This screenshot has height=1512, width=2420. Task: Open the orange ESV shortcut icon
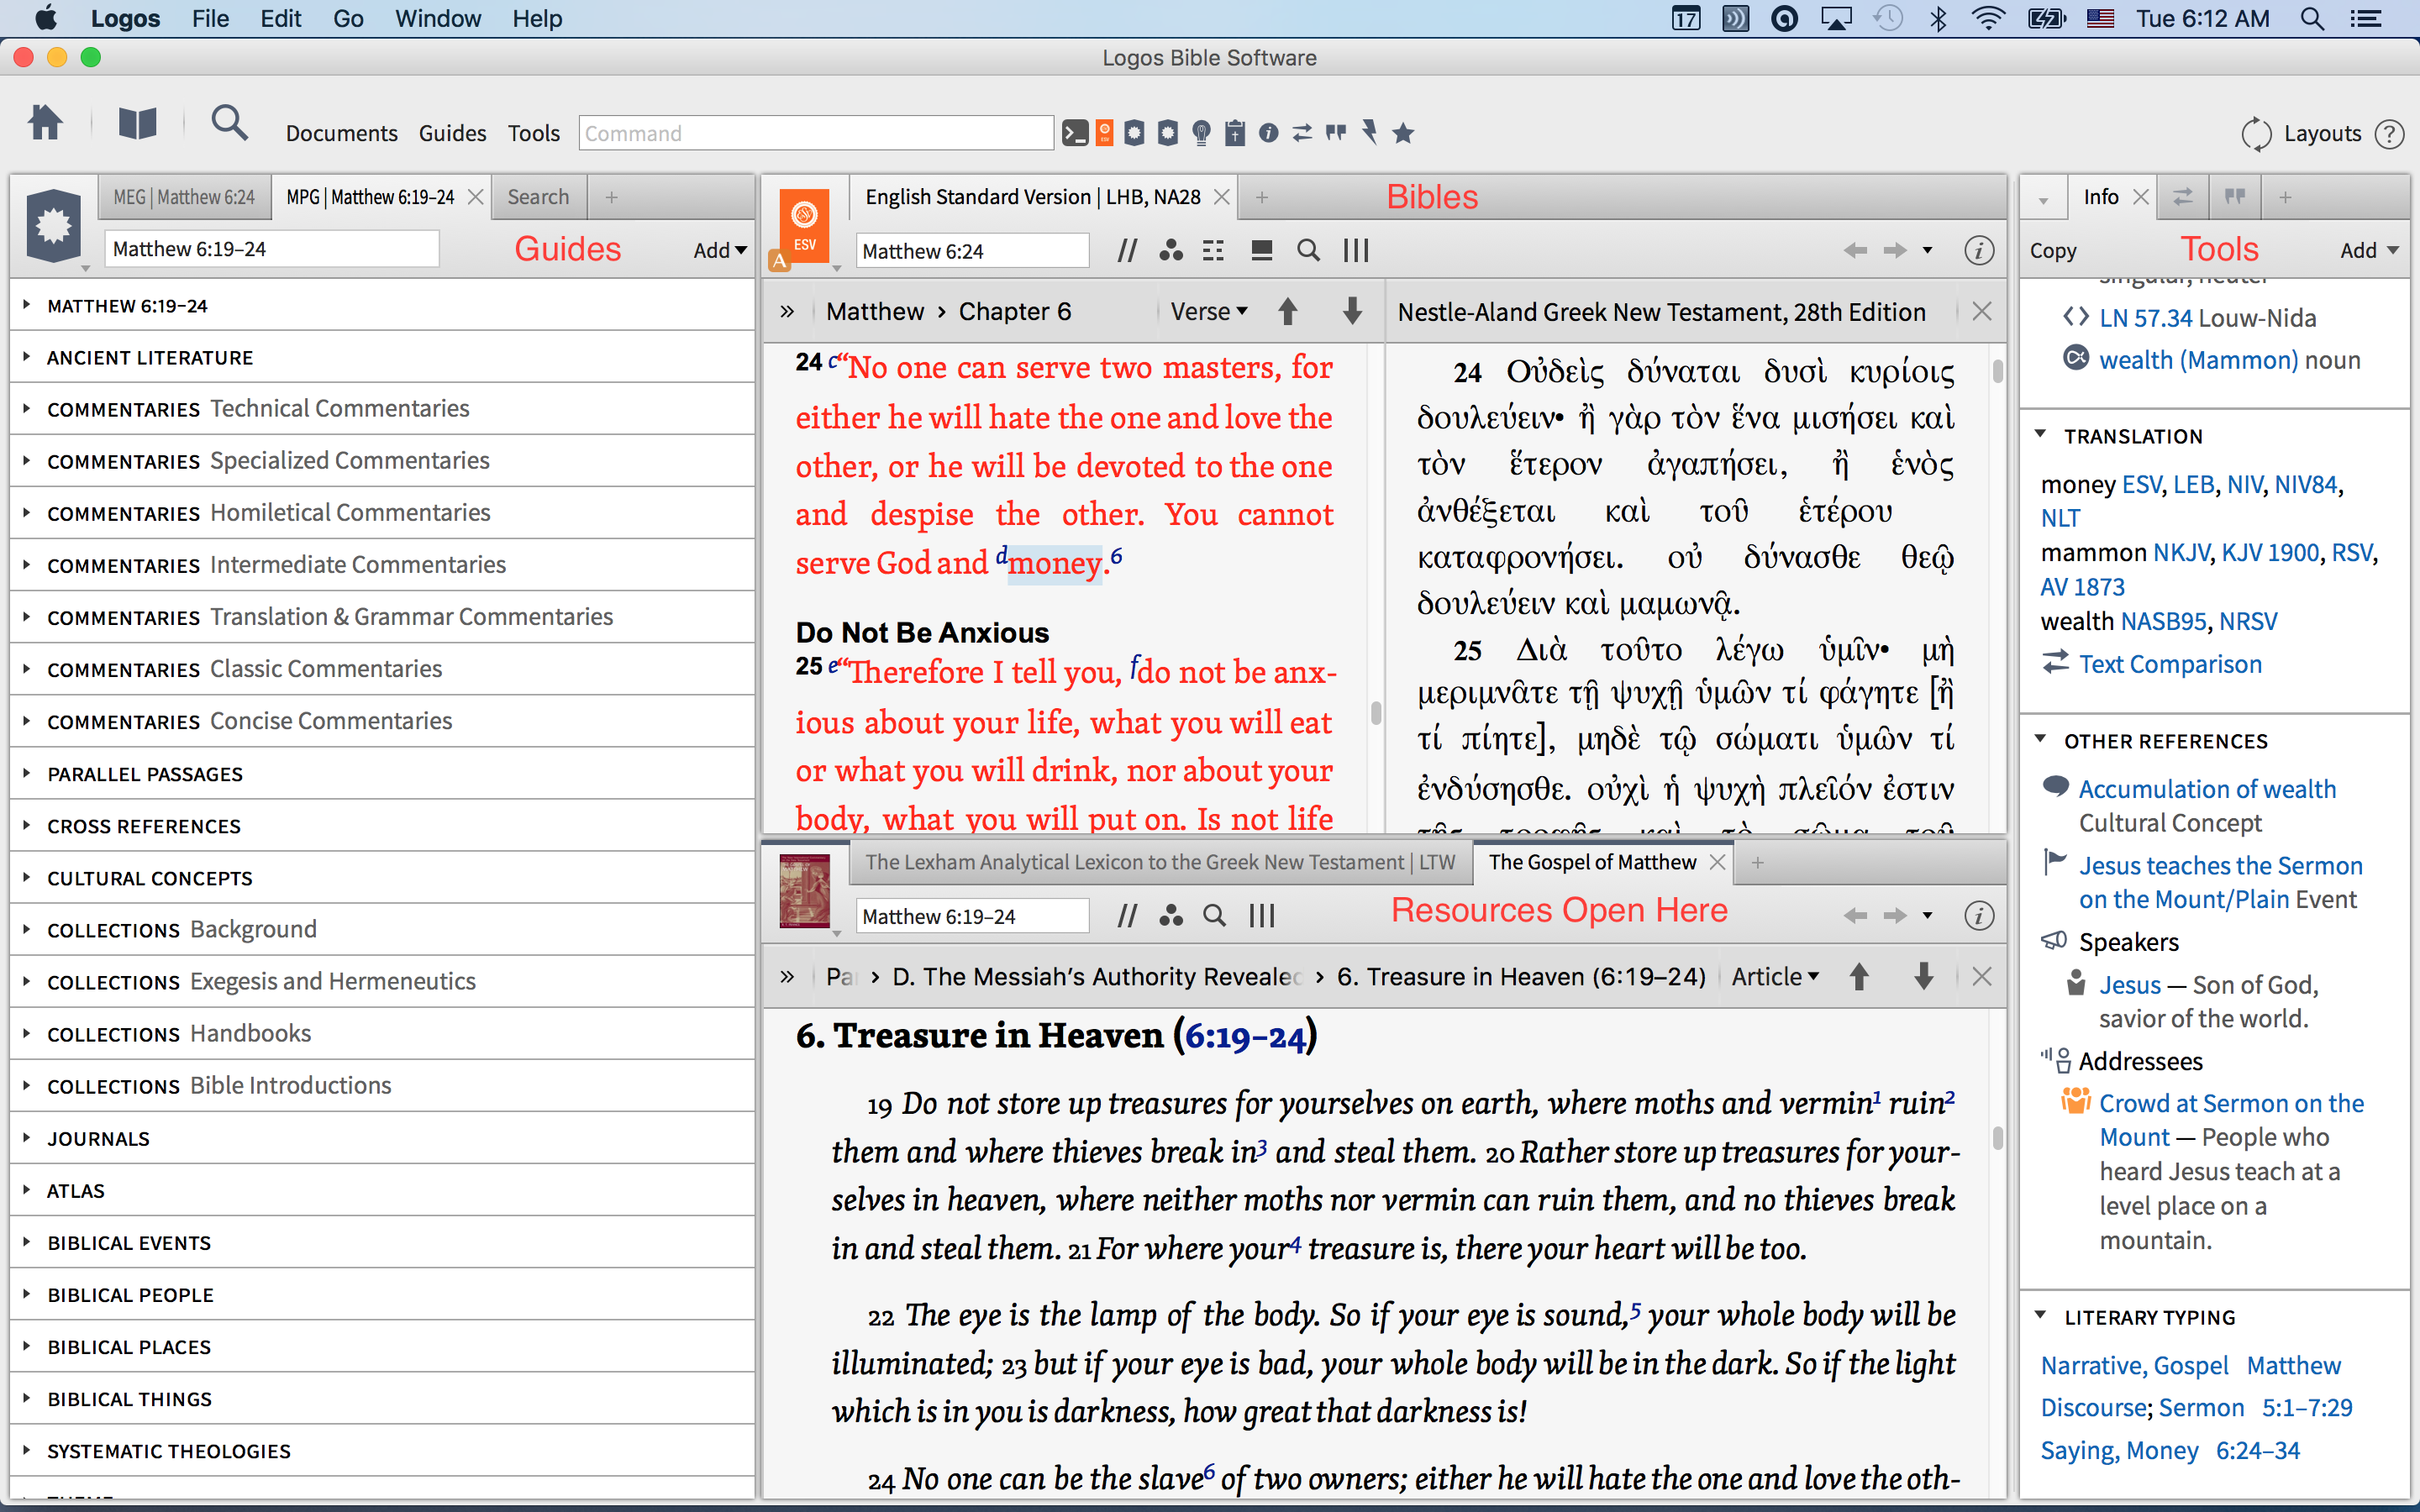pyautogui.click(x=1104, y=133)
